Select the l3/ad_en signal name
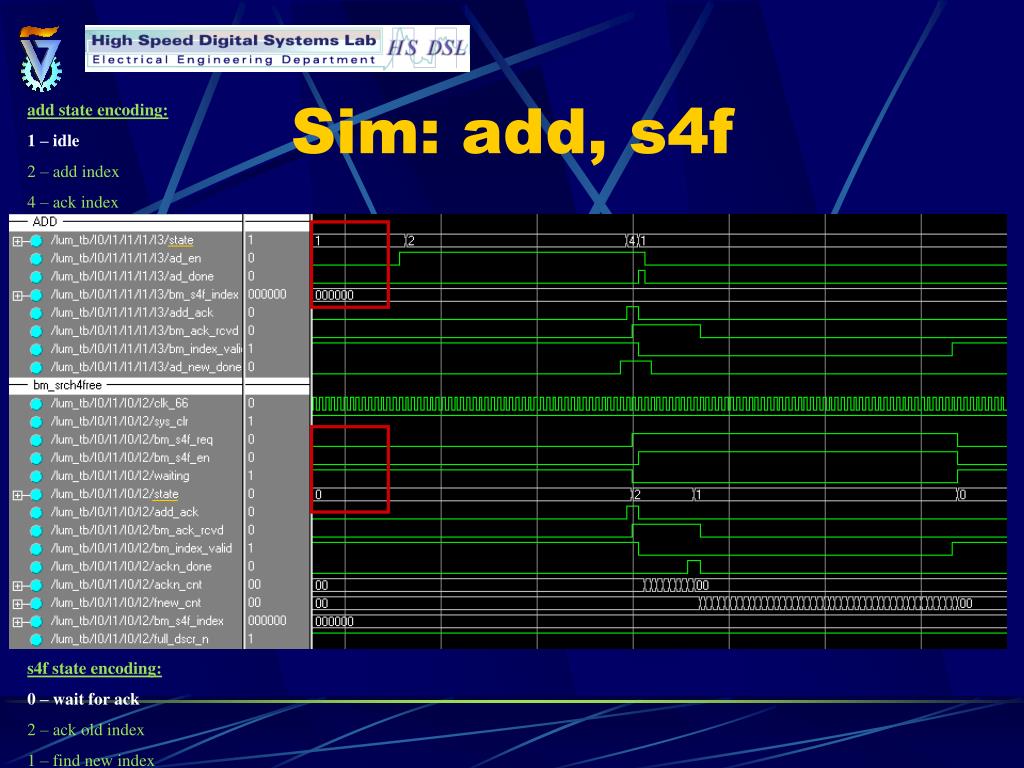Image resolution: width=1024 pixels, height=768 pixels. 126,259
